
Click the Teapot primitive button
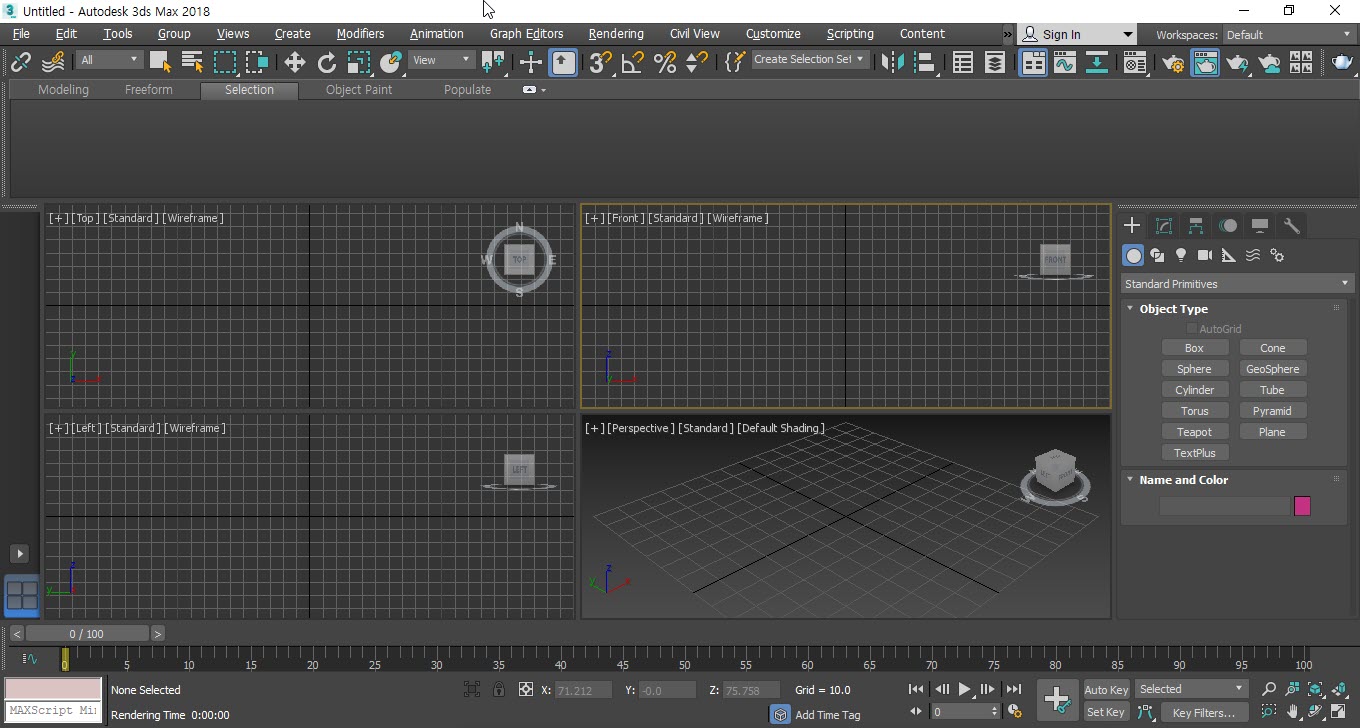pyautogui.click(x=1194, y=432)
